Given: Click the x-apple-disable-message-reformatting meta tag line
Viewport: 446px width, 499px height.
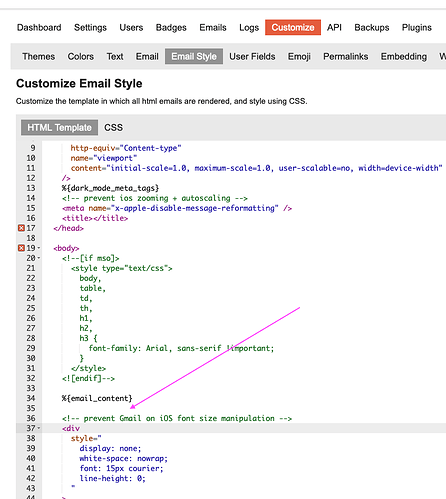Looking at the screenshot, I should point(177,208).
